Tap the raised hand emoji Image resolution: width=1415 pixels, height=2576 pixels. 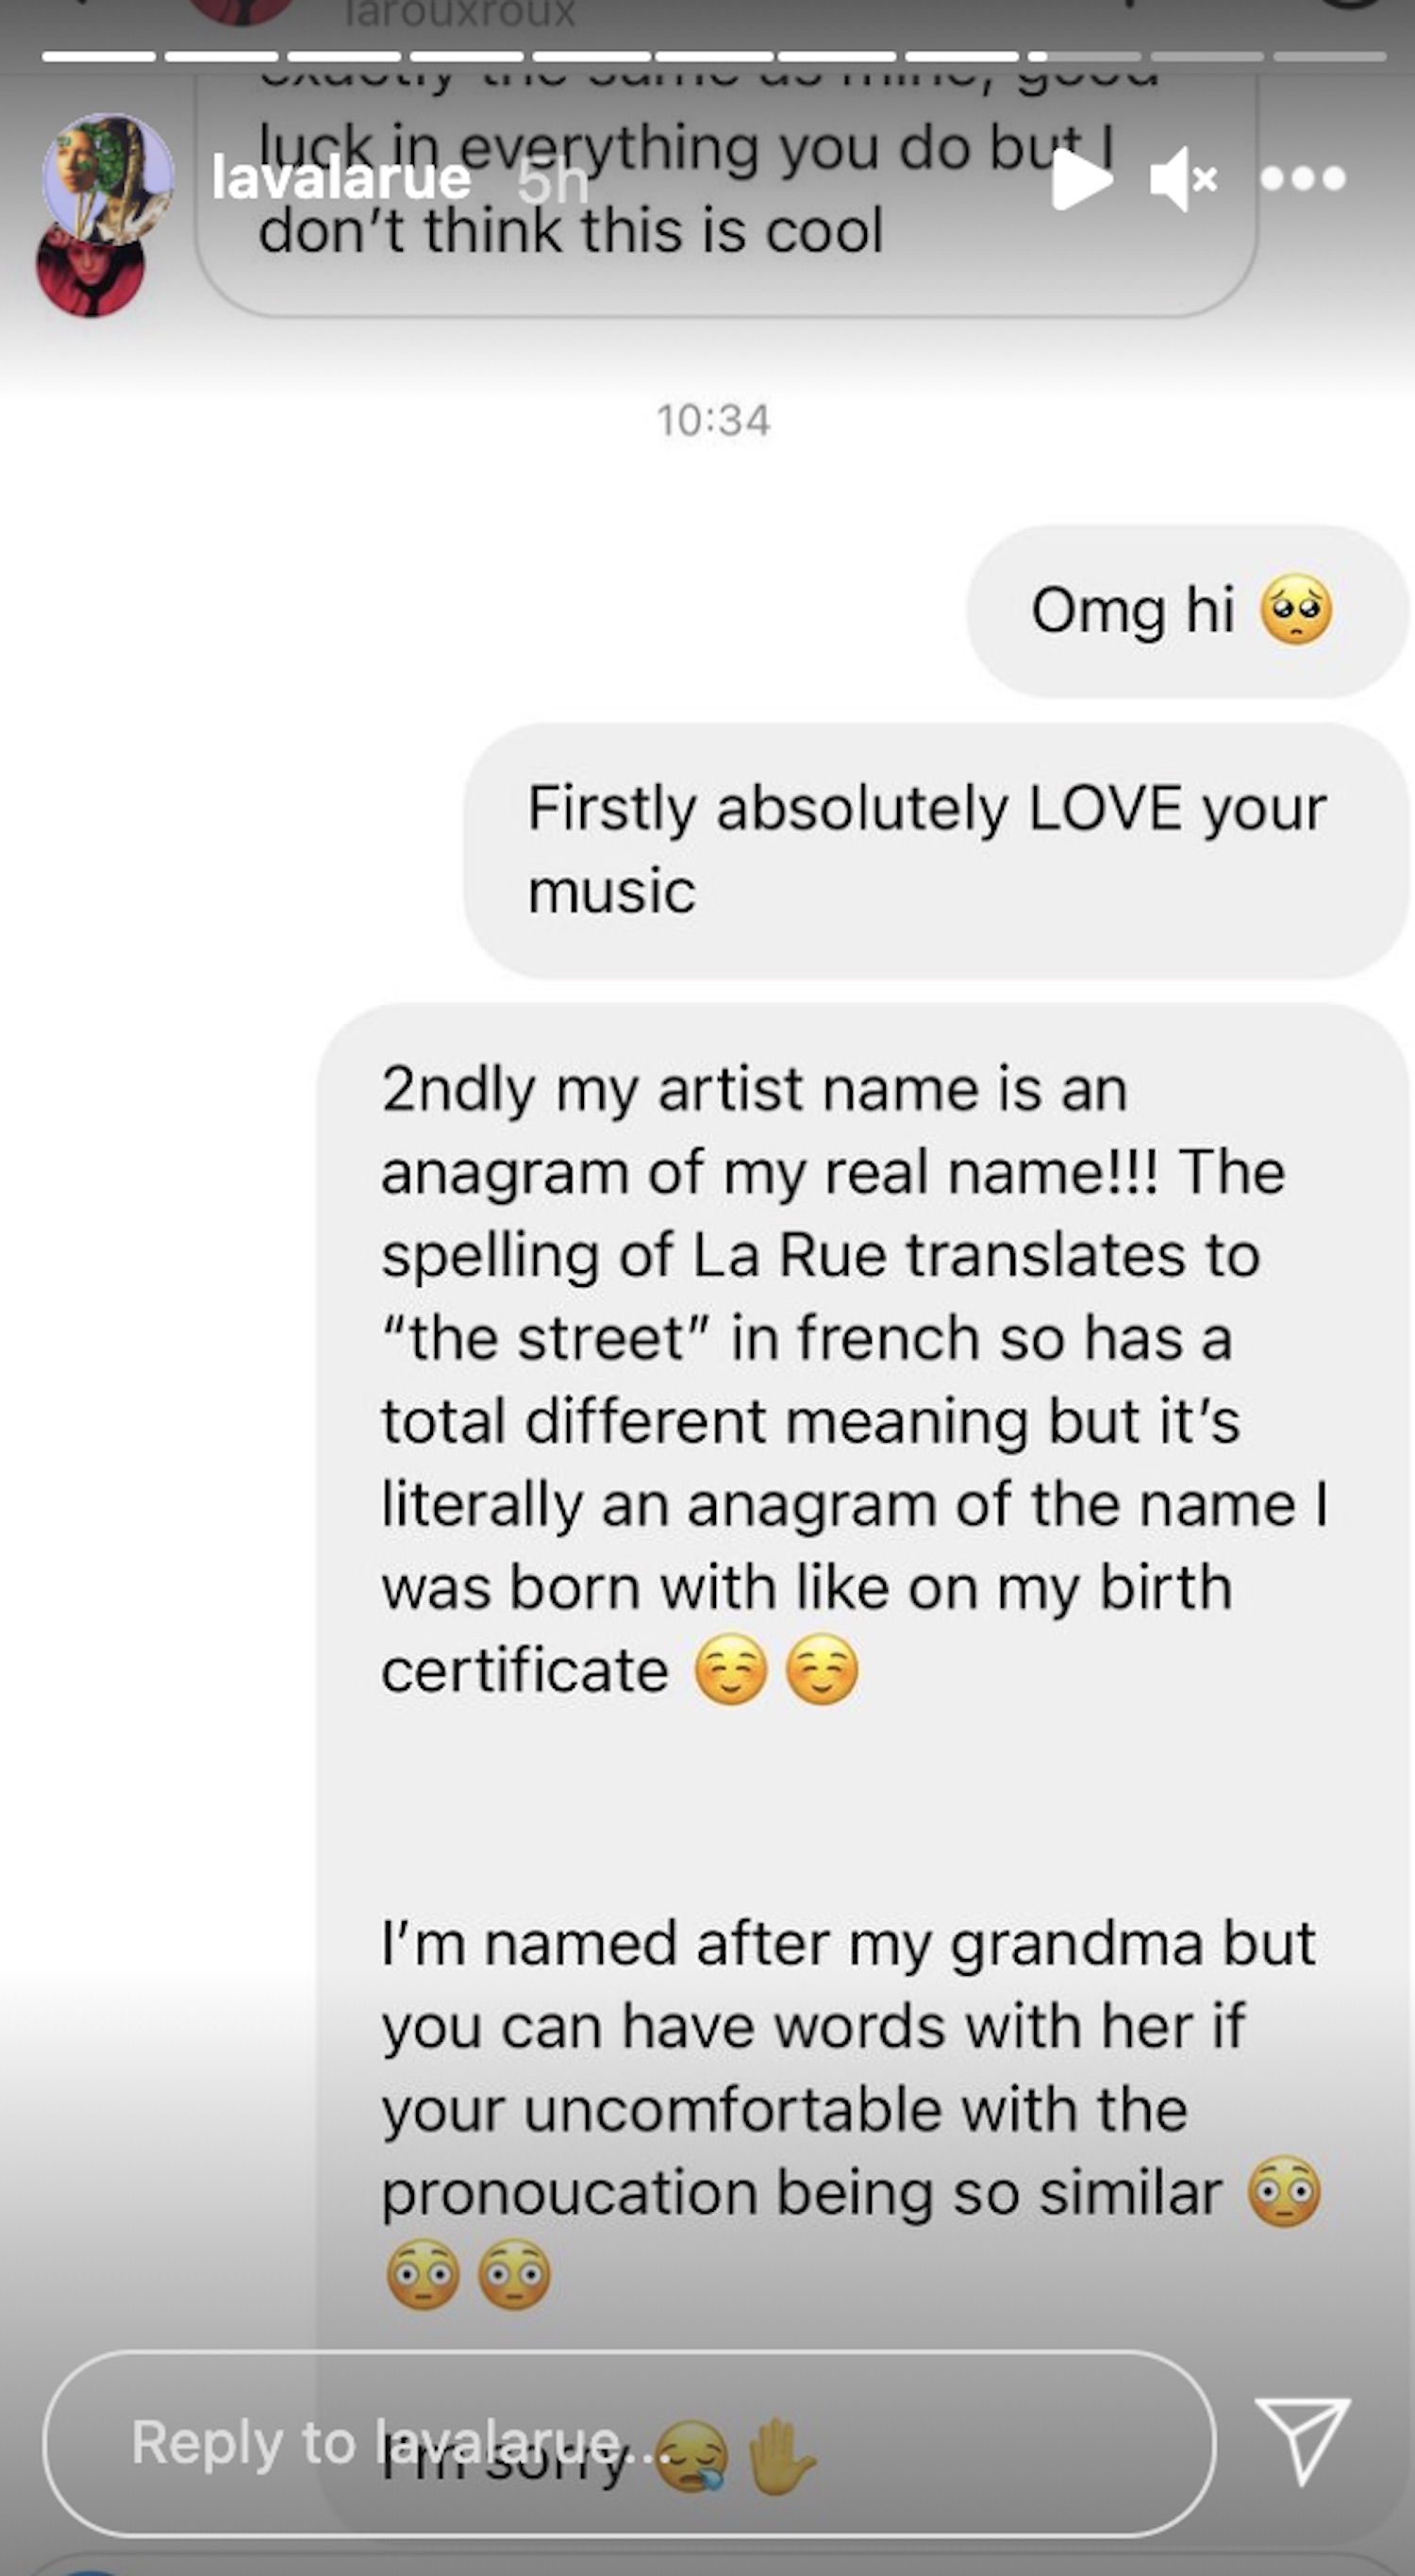[781, 2456]
